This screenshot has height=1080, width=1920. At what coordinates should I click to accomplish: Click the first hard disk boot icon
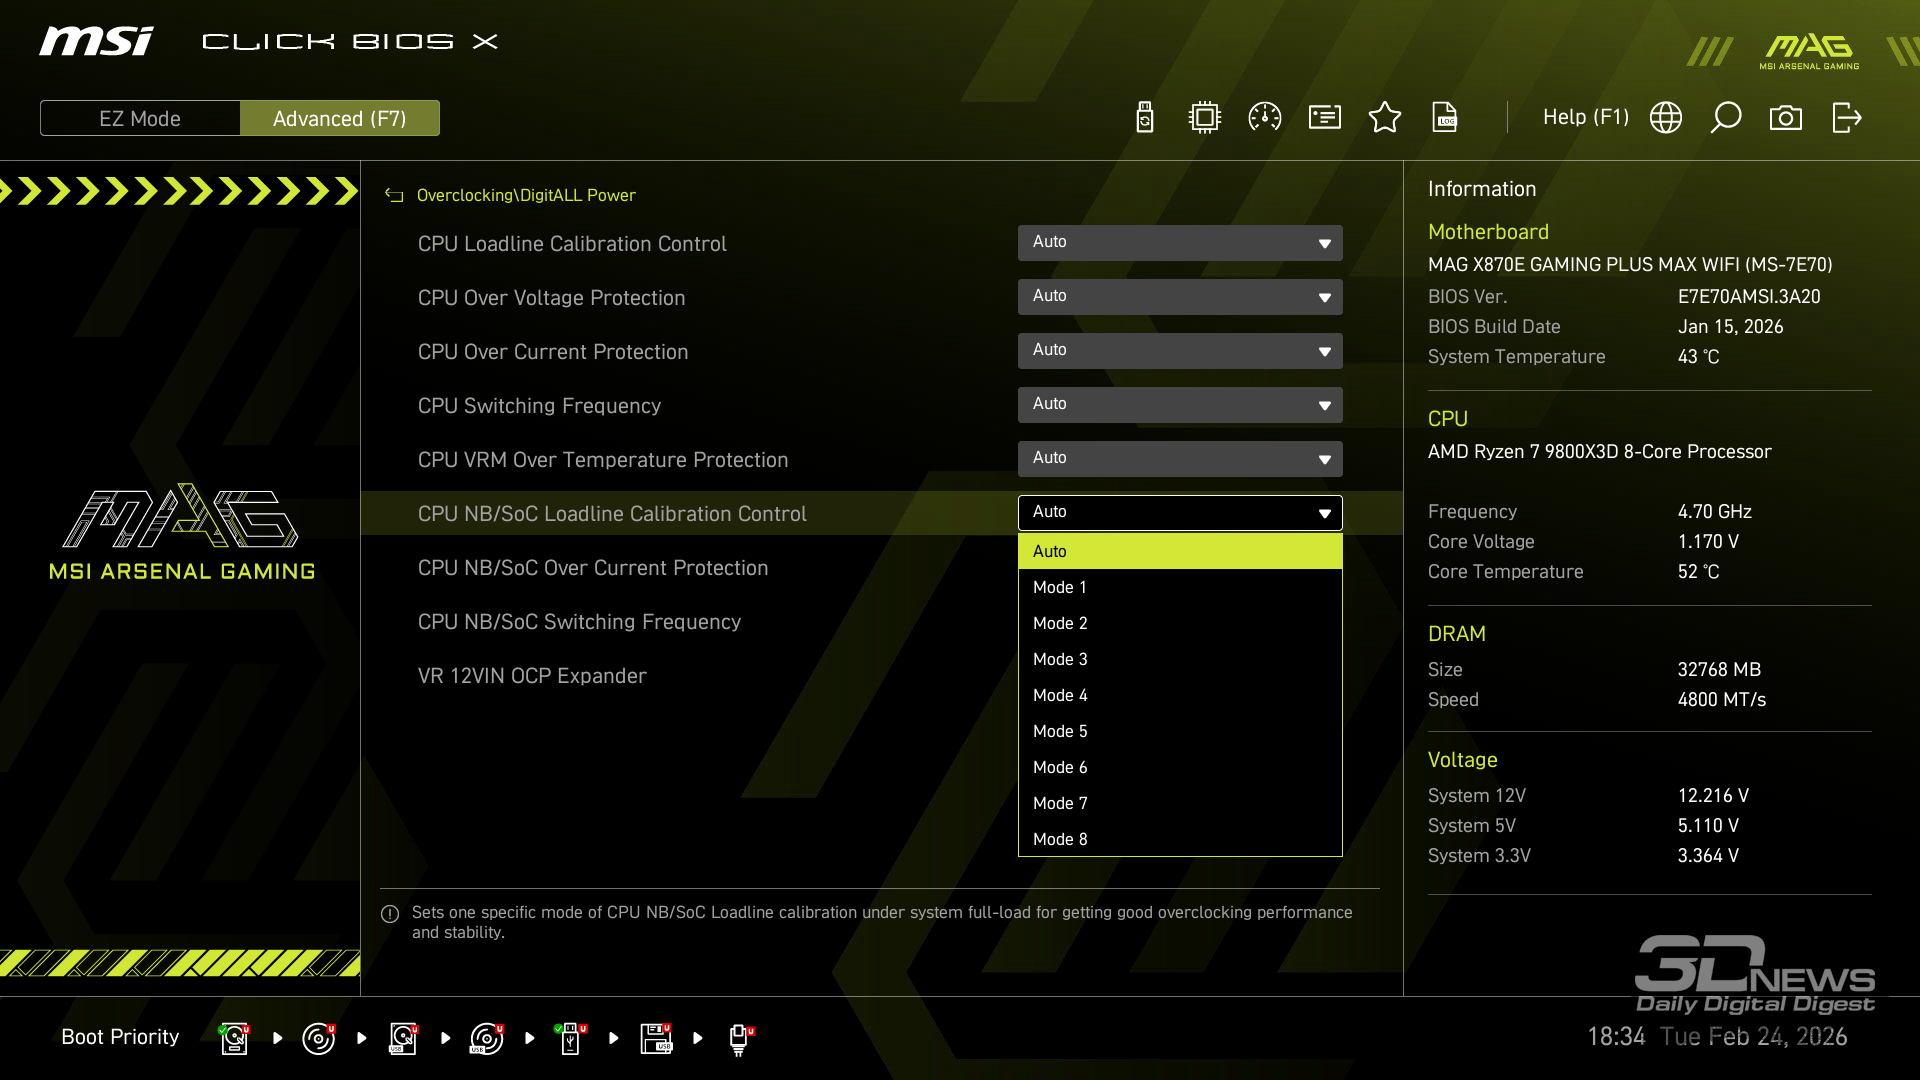point(234,1038)
